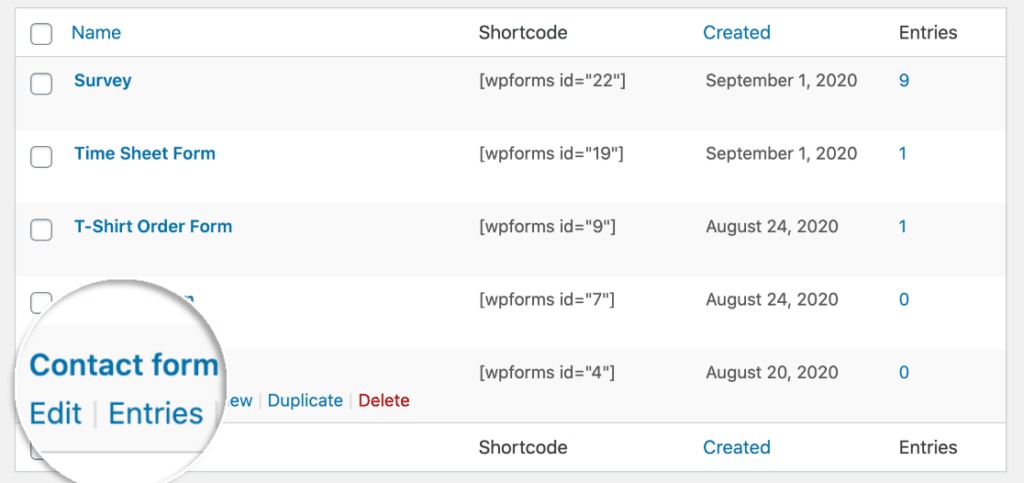
Task: Click Edit under Contact form
Action: click(x=56, y=414)
